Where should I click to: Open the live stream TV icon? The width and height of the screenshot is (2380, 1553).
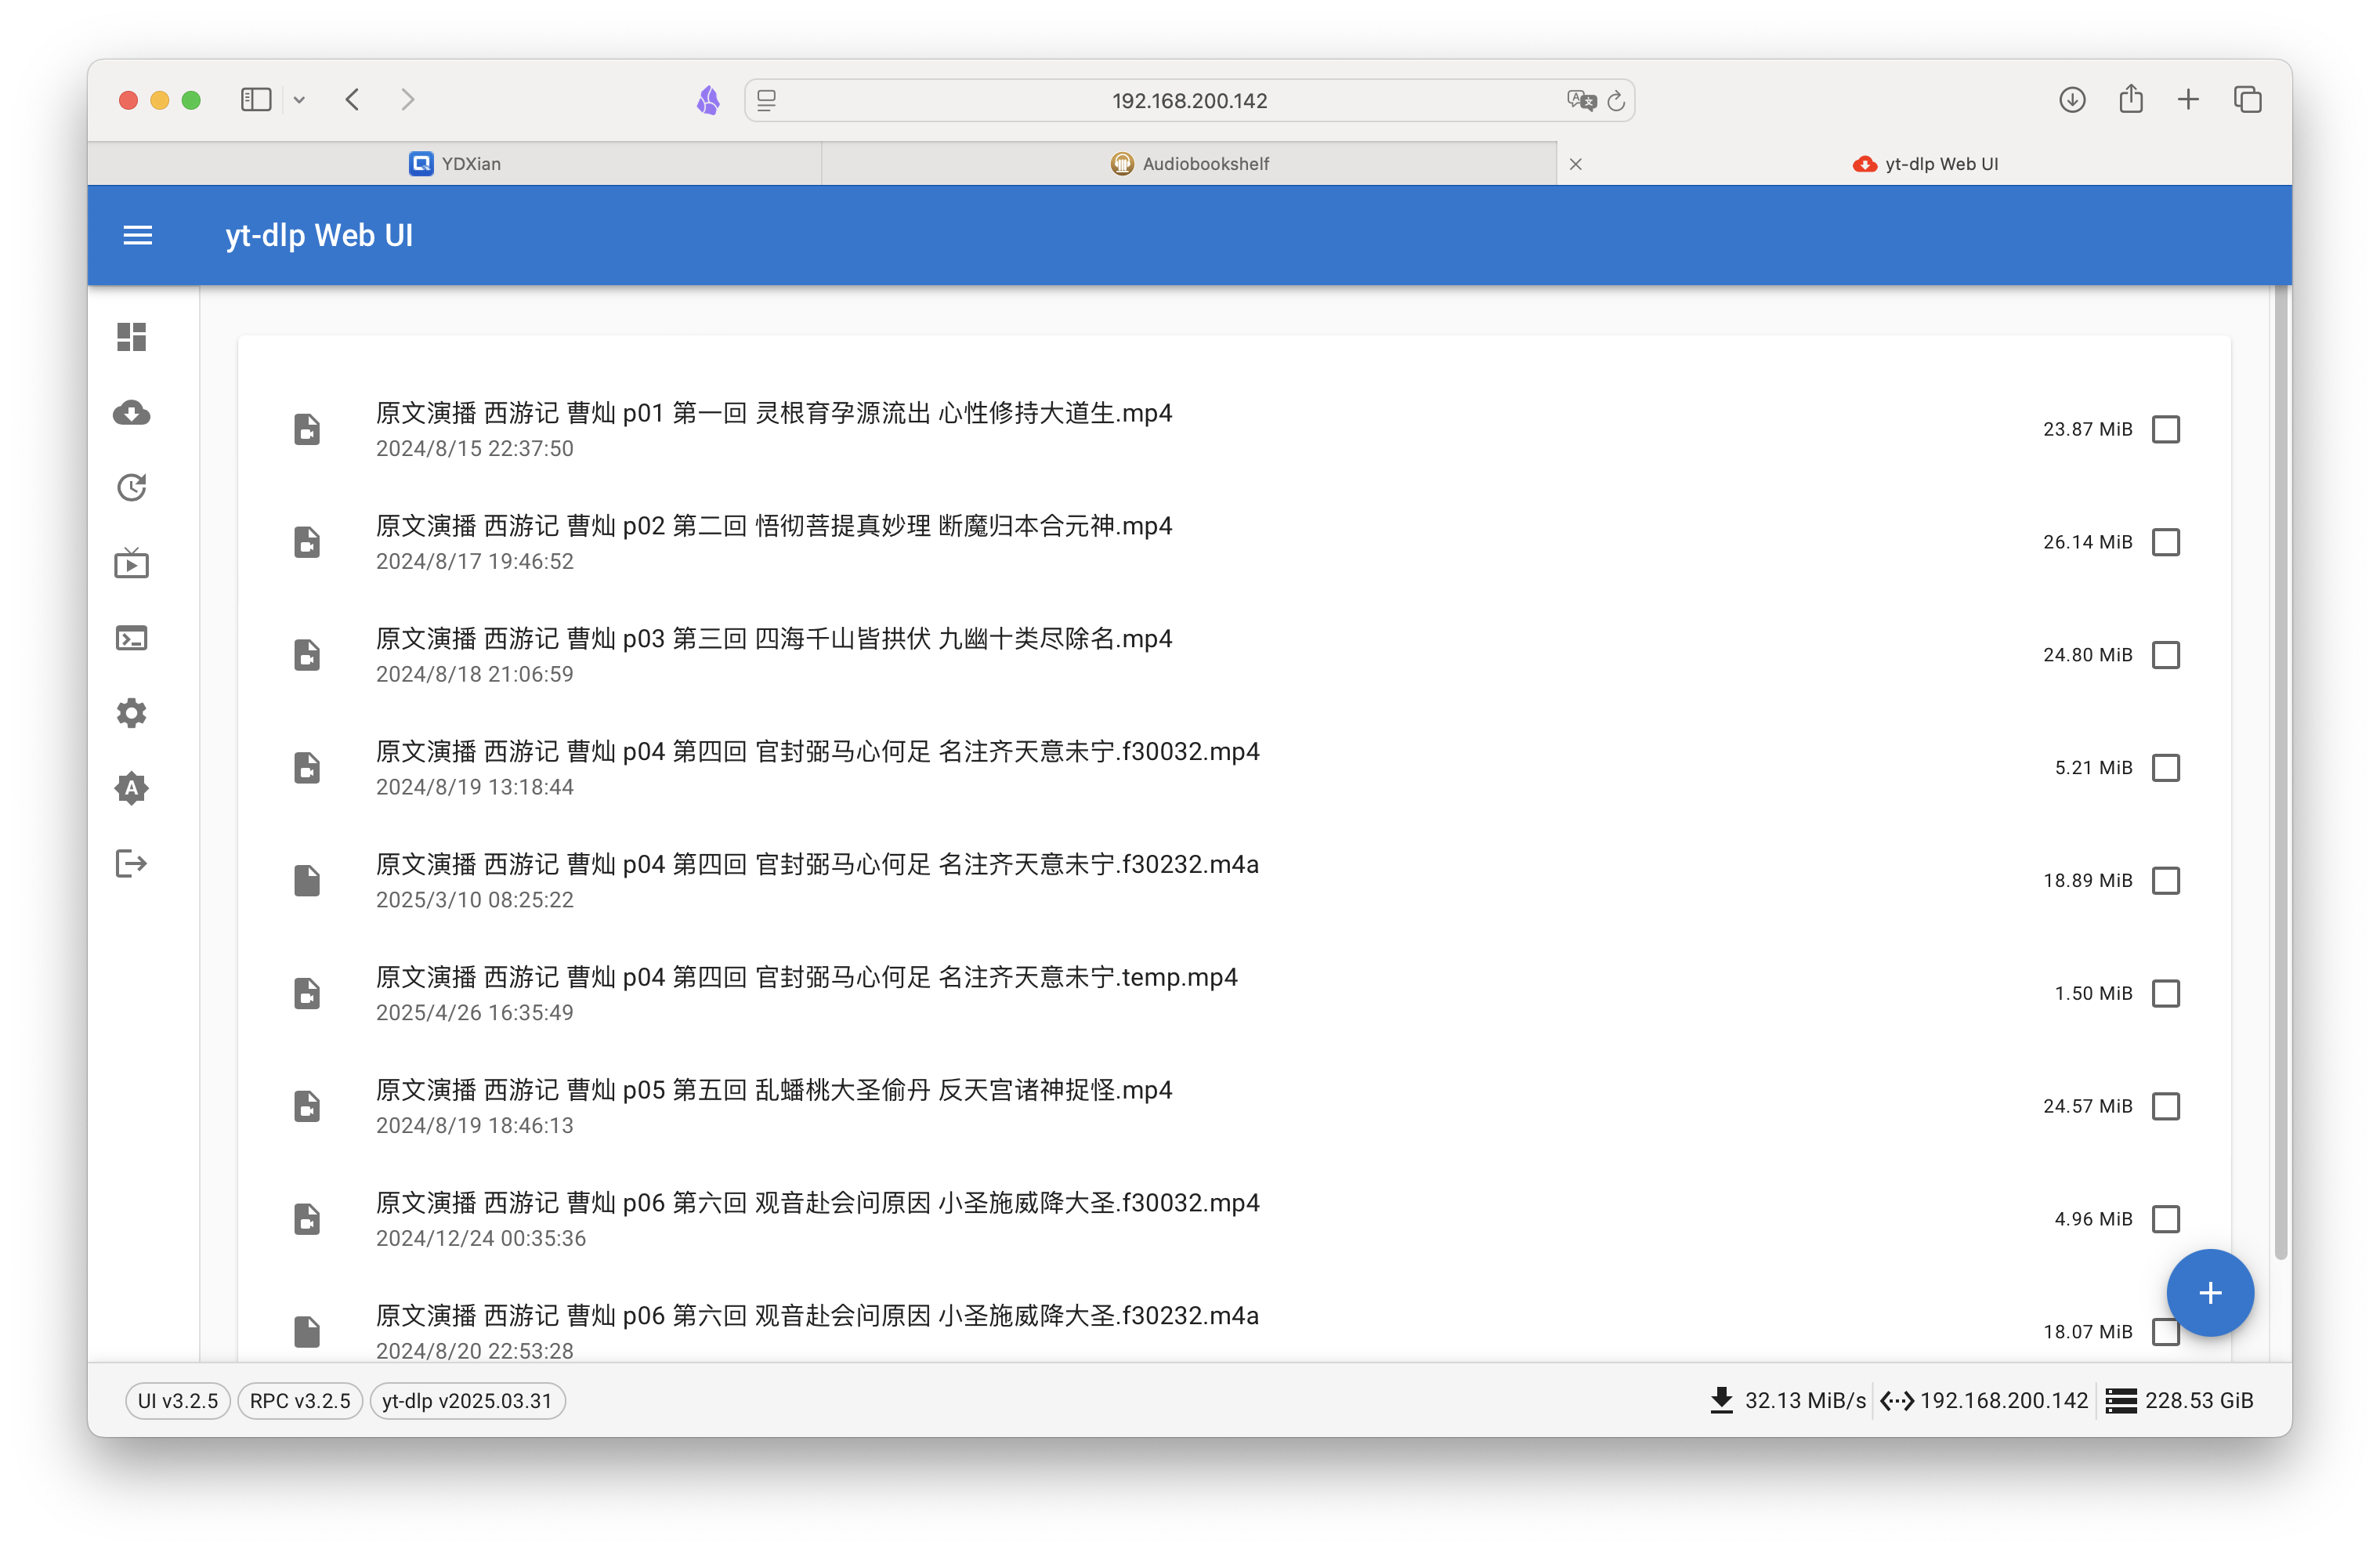point(131,563)
